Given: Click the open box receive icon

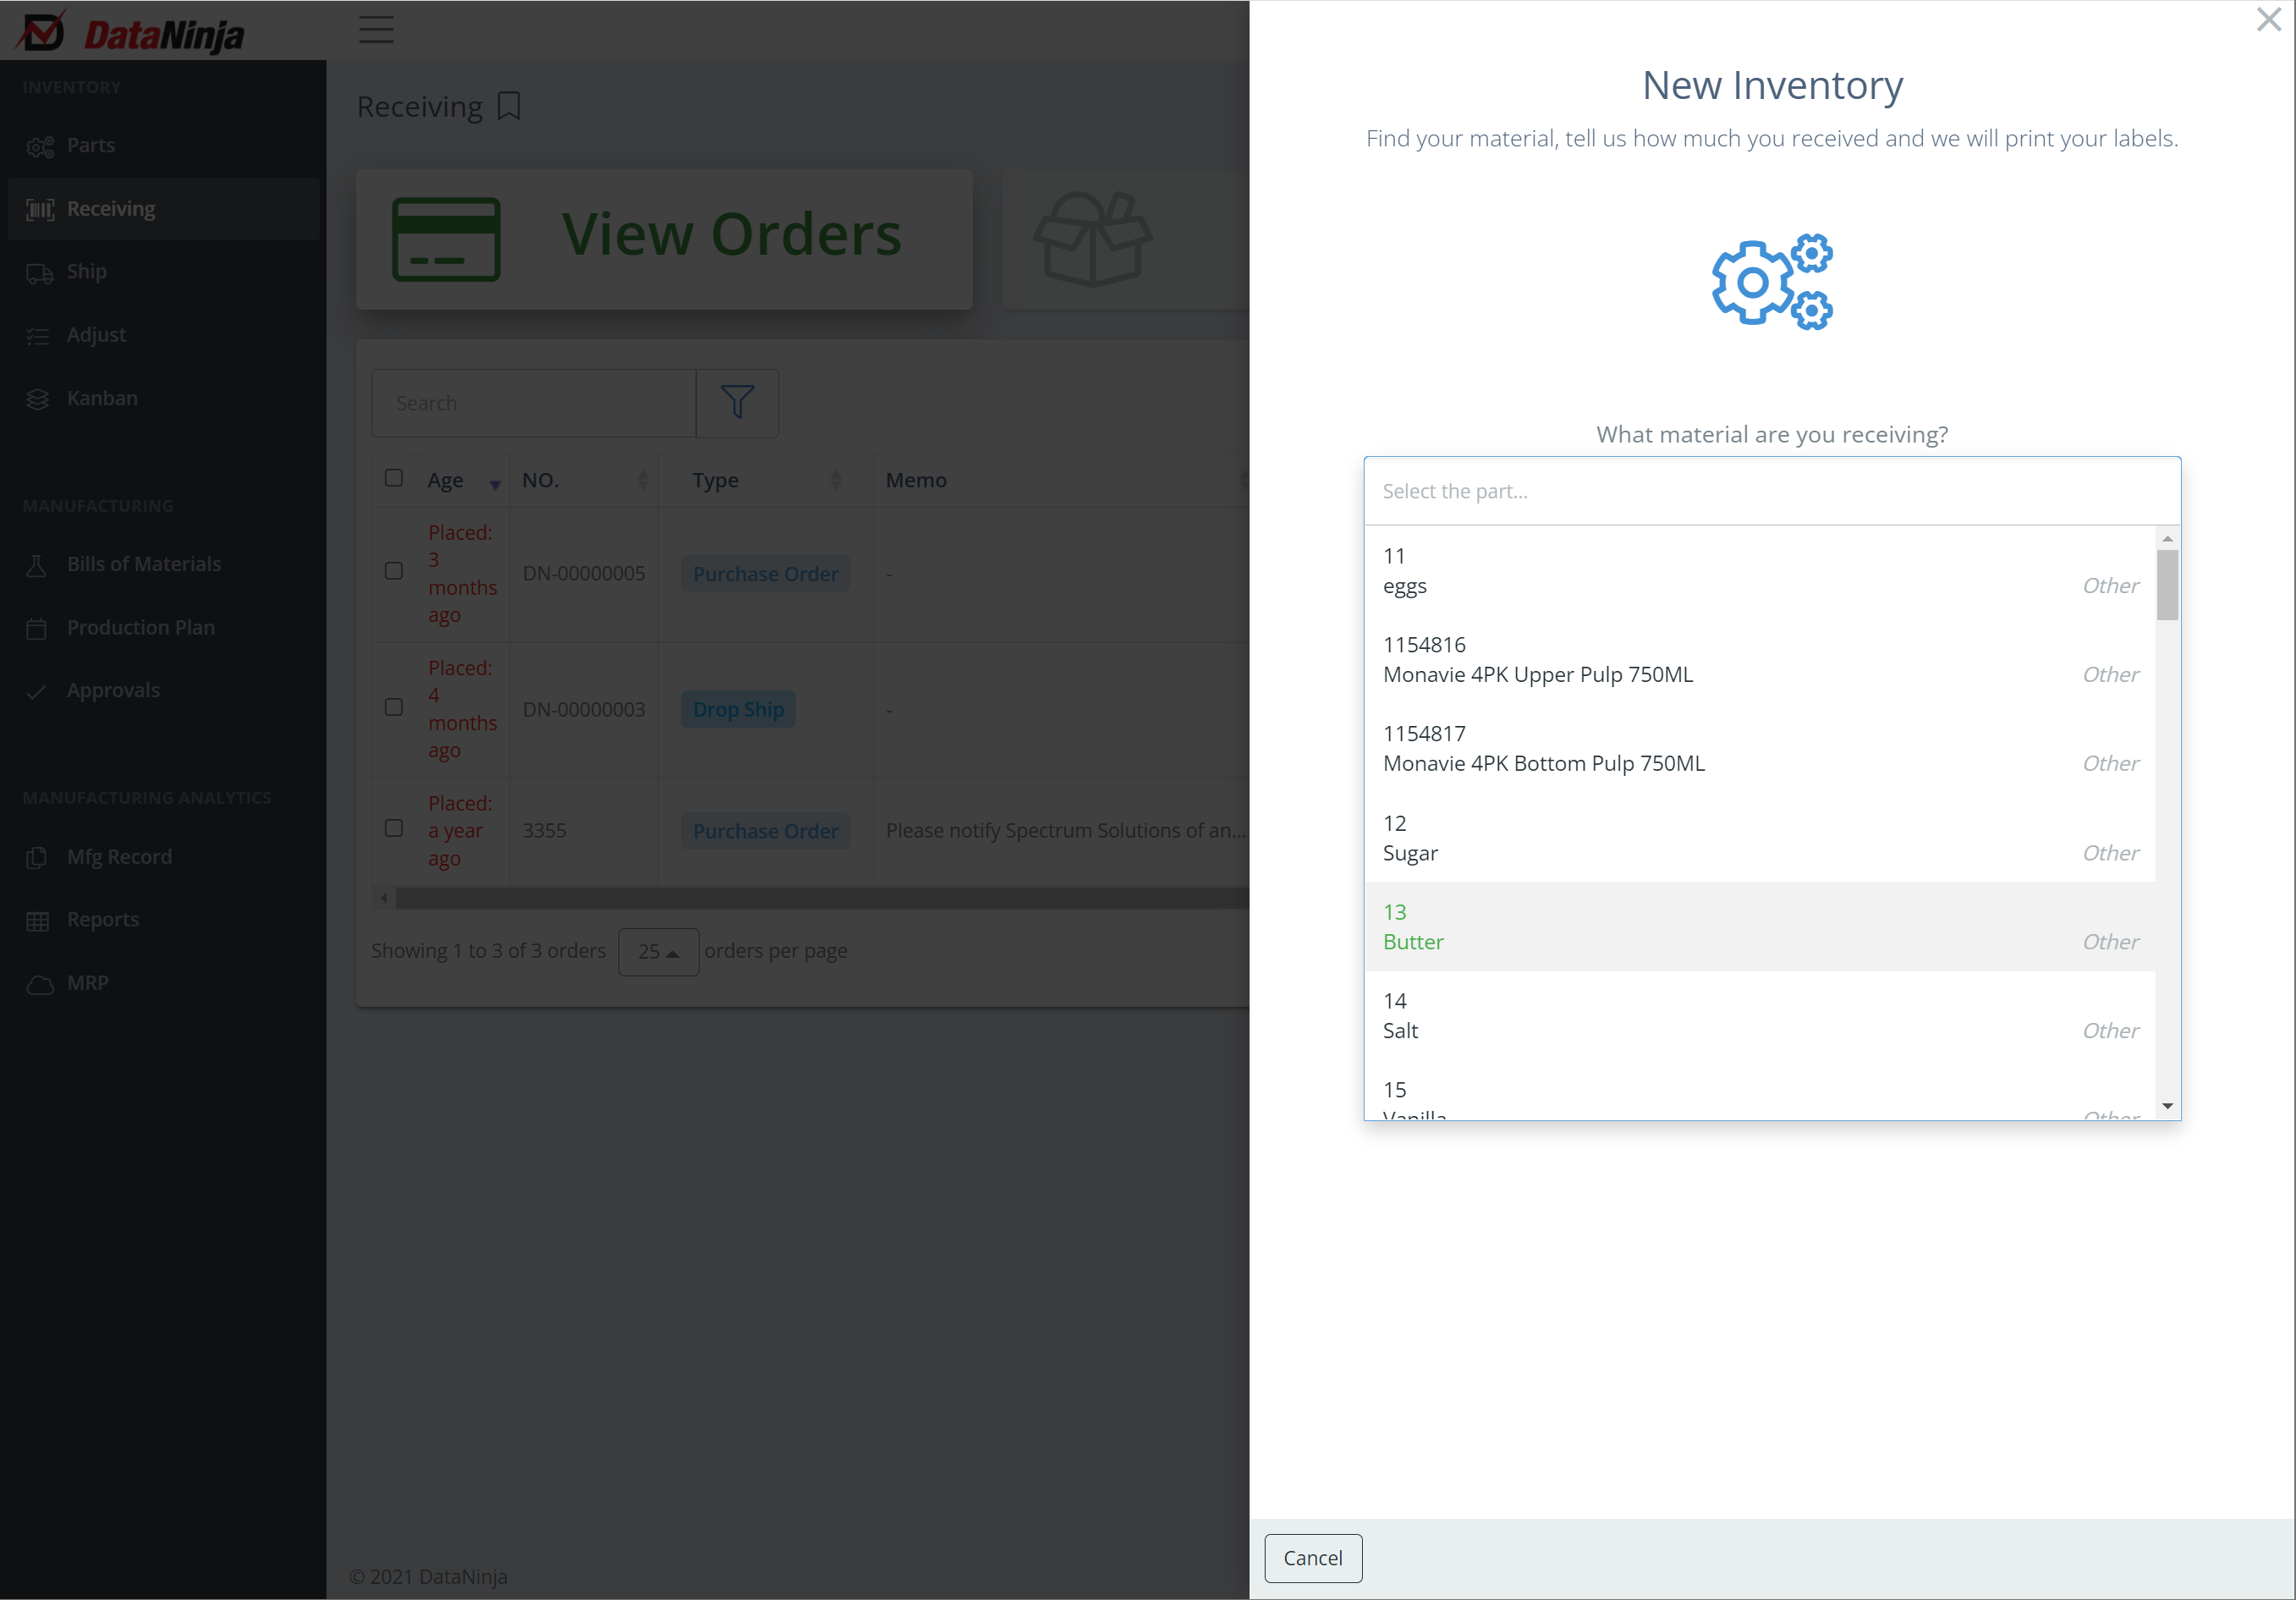Looking at the screenshot, I should click(1092, 239).
